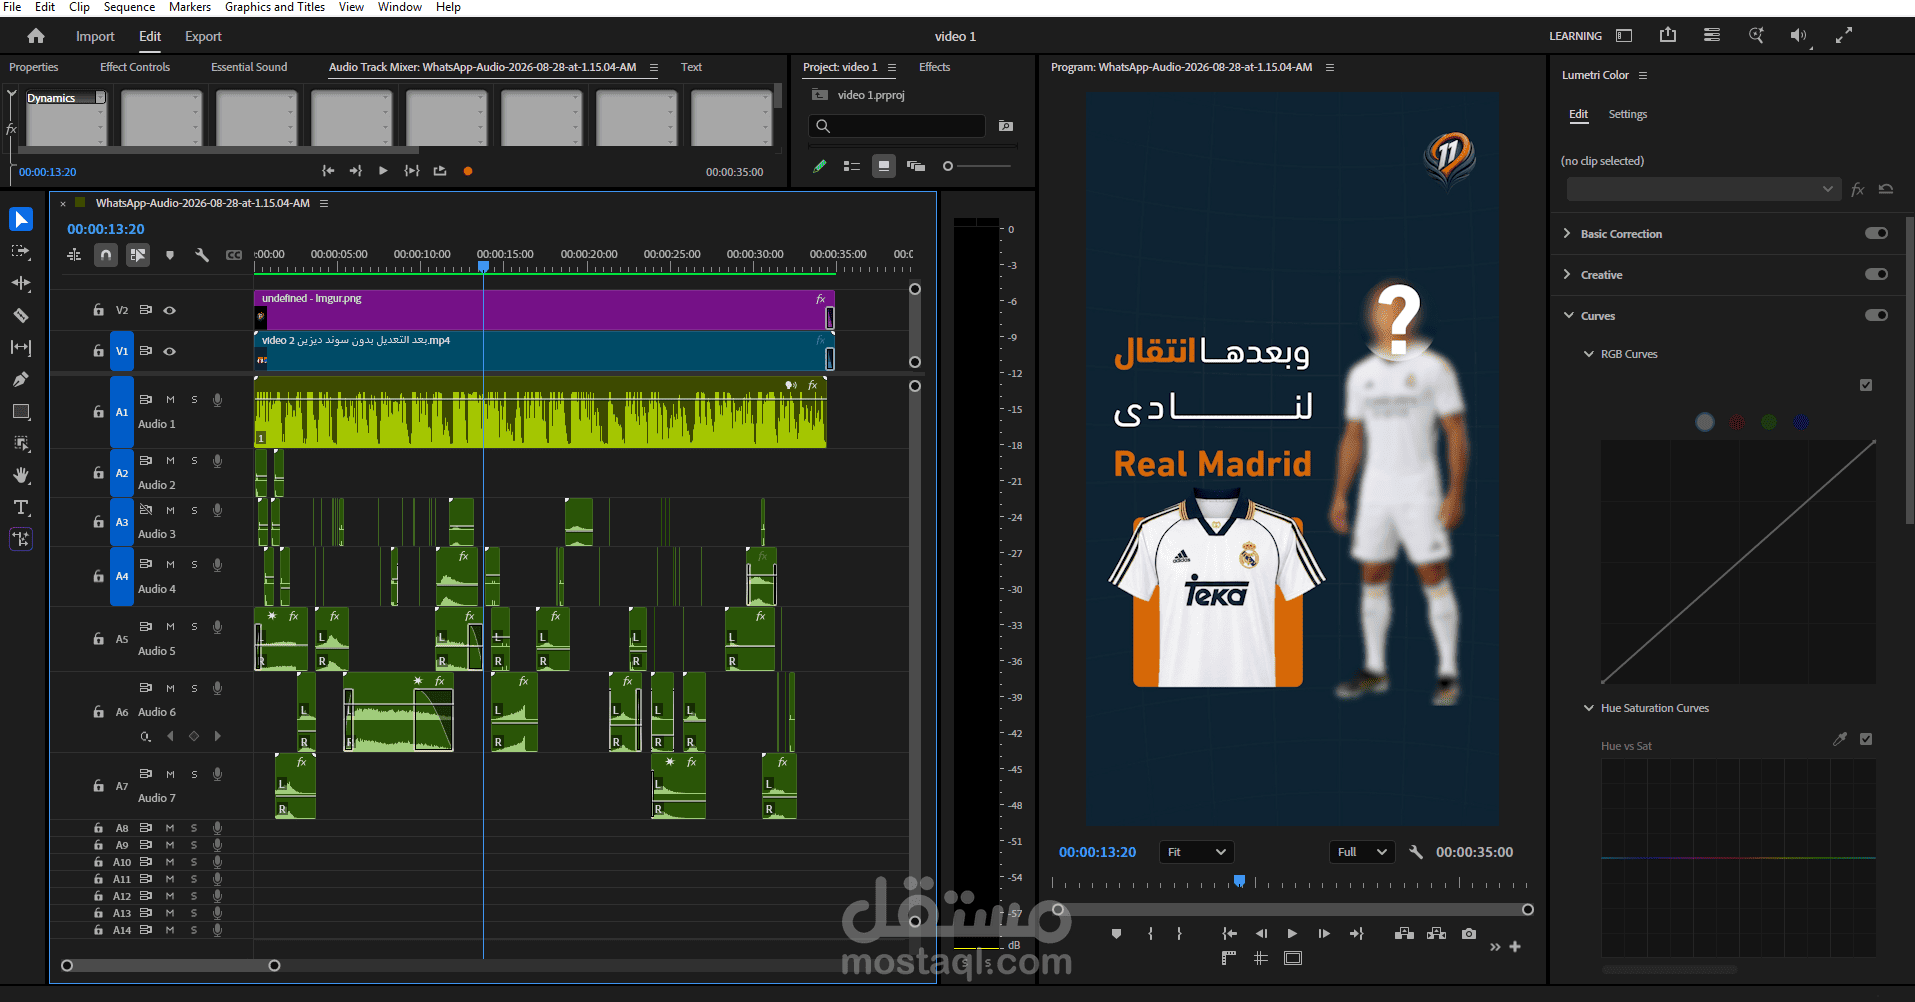Mute Audio 1 track
The image size is (1915, 1002).
click(170, 400)
